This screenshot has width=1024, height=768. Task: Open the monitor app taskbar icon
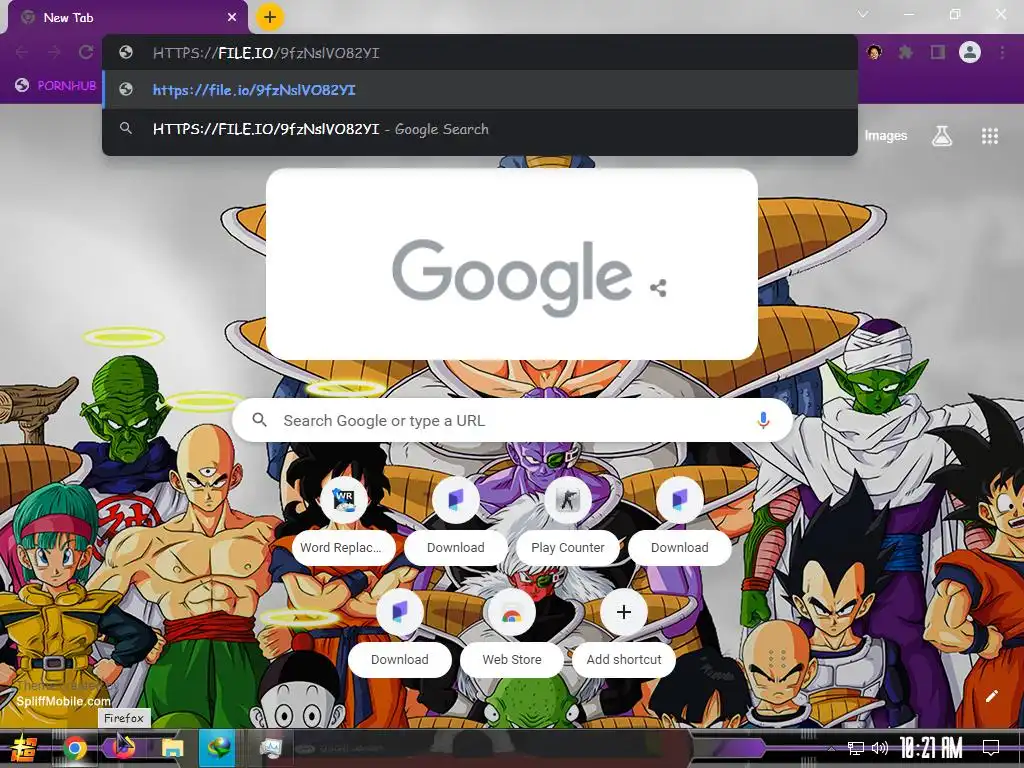(x=270, y=748)
